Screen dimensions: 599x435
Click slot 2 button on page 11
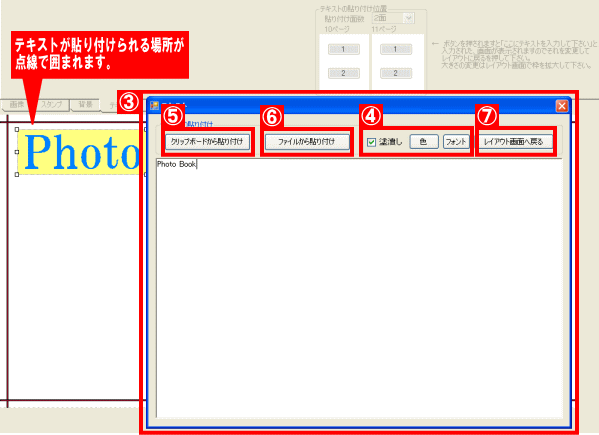(396, 73)
